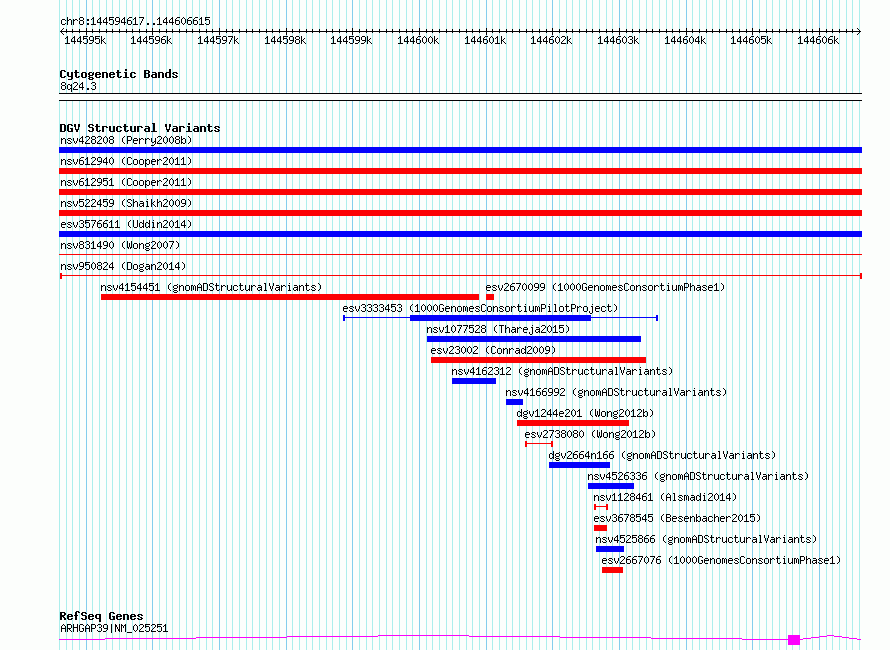This screenshot has height=650, width=890.
Task: Open the nsv1077528 (Thareja2015) label
Action: pos(498,329)
